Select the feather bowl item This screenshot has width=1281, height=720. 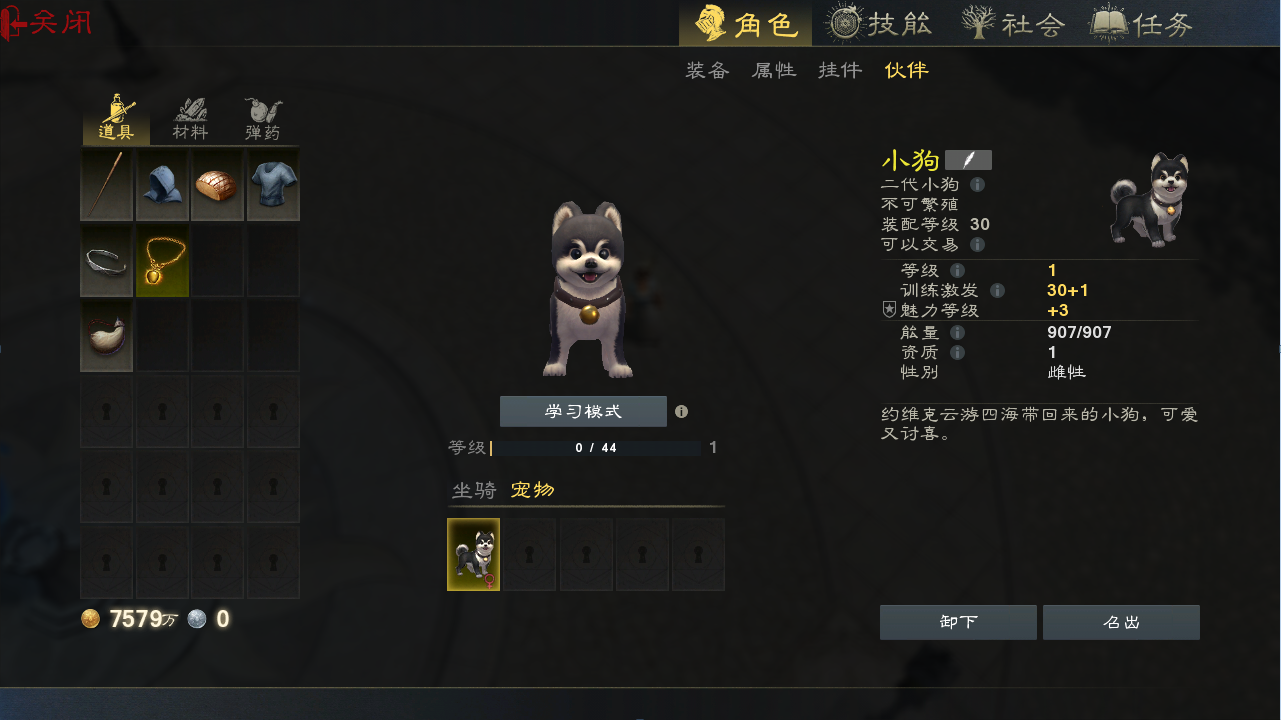[106, 336]
